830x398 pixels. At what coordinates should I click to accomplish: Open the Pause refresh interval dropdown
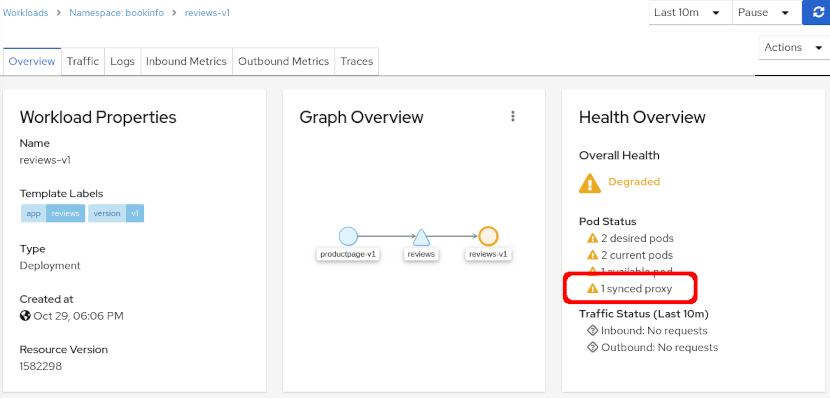click(766, 12)
